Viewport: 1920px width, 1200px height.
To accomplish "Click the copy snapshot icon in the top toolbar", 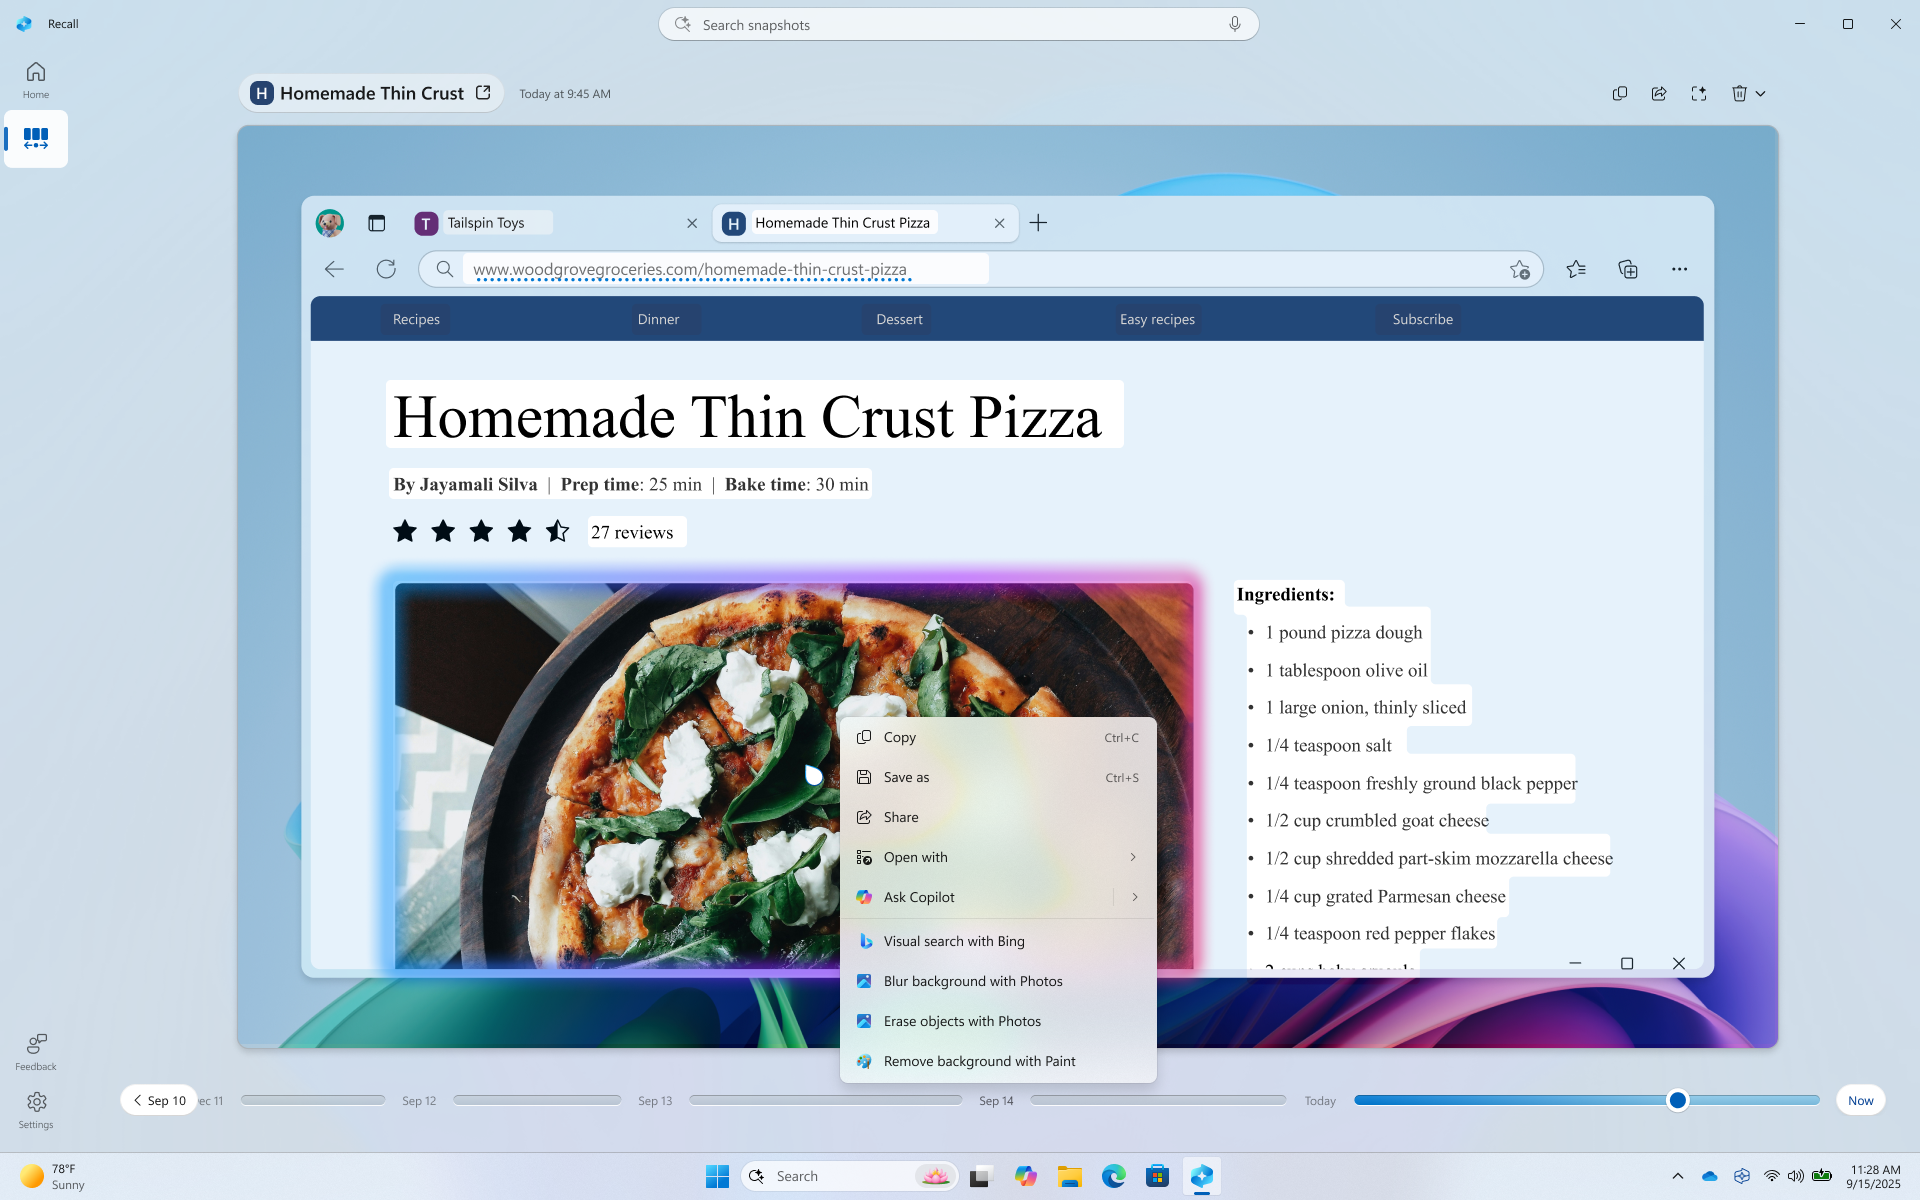I will tap(1620, 93).
